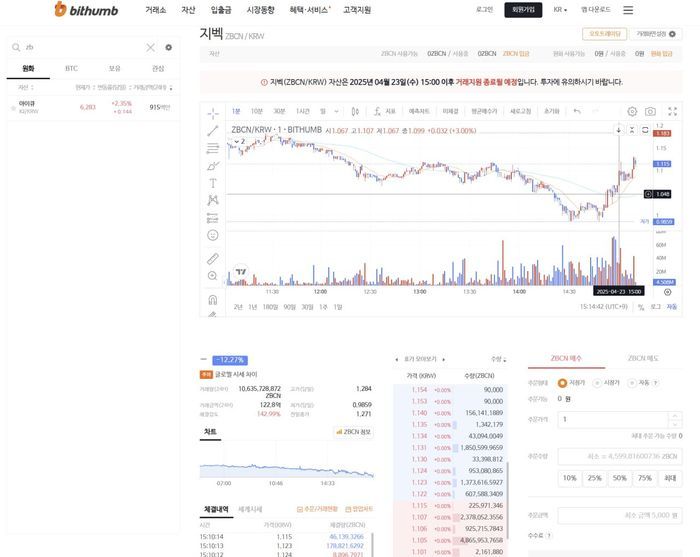Open the chart patterns tool
This screenshot has width=700, height=557.
point(213,200)
